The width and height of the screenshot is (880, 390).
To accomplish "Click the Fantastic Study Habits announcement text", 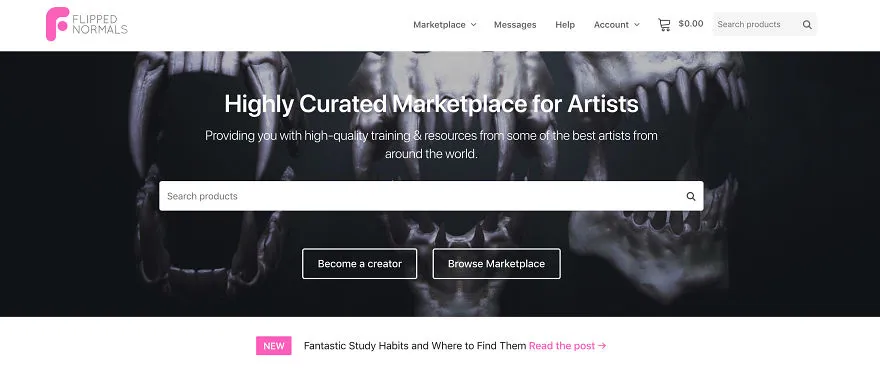I will pos(415,346).
